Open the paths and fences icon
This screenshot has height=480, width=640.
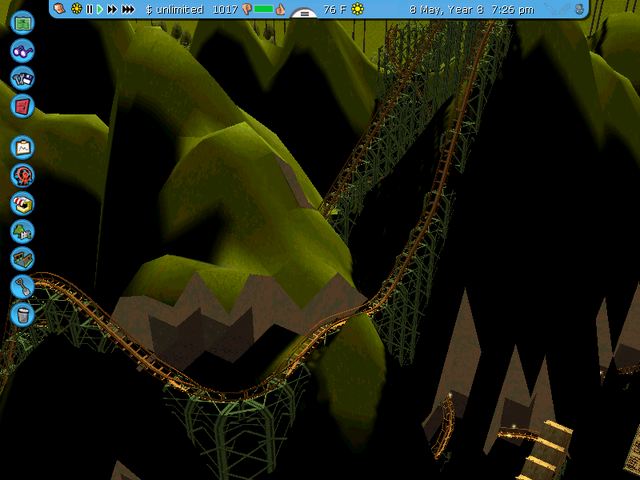pos(22,259)
